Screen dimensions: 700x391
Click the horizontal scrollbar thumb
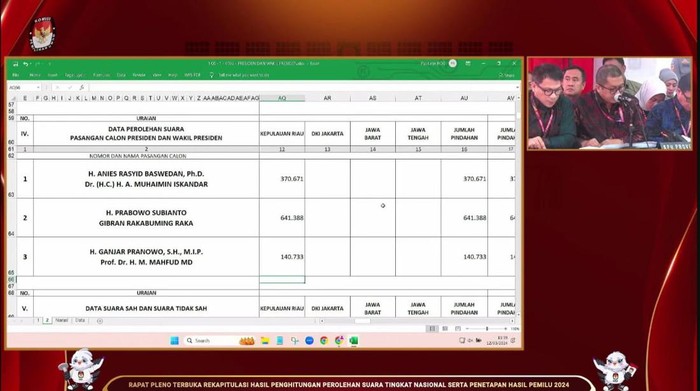pyautogui.click(x=362, y=321)
